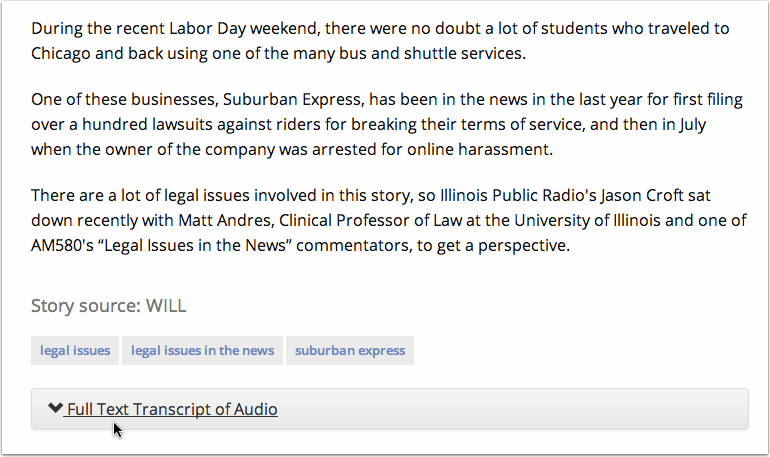Open the 'legal issues in the news' tag
770x457 pixels.
[202, 350]
